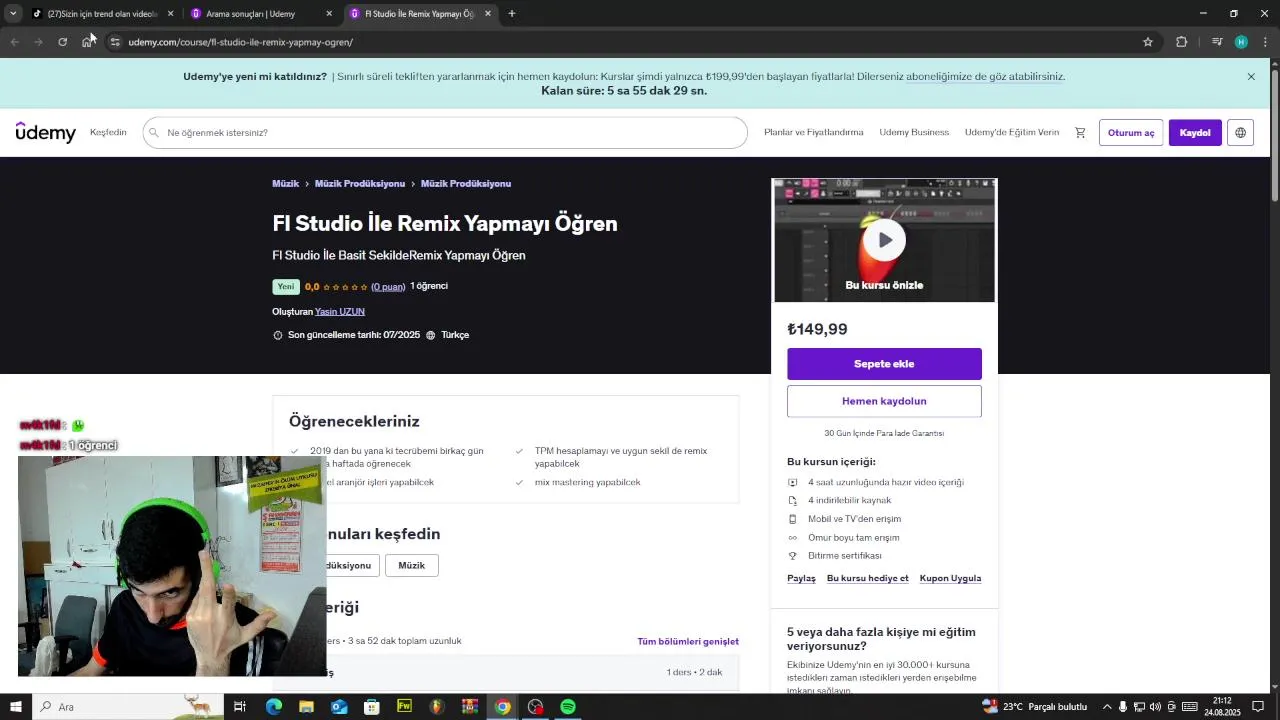Viewport: 1280px width, 720px height.
Task: Click the aboneliğimize de göz atabilirsiniz link
Action: (x=985, y=77)
